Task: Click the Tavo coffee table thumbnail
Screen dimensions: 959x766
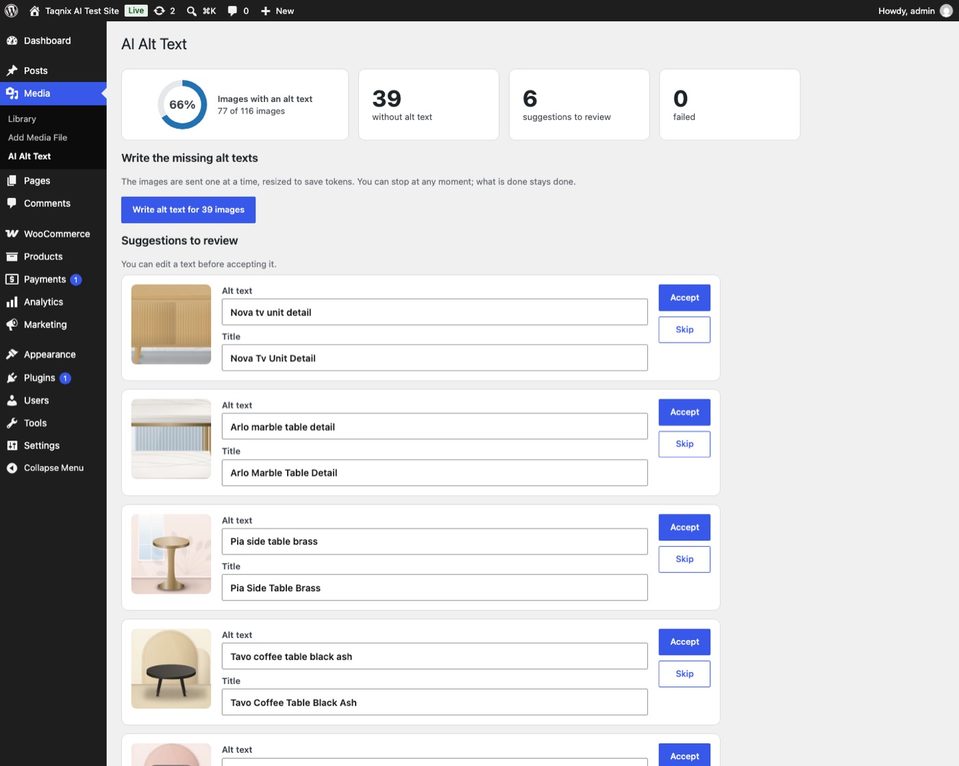Action: [171, 669]
